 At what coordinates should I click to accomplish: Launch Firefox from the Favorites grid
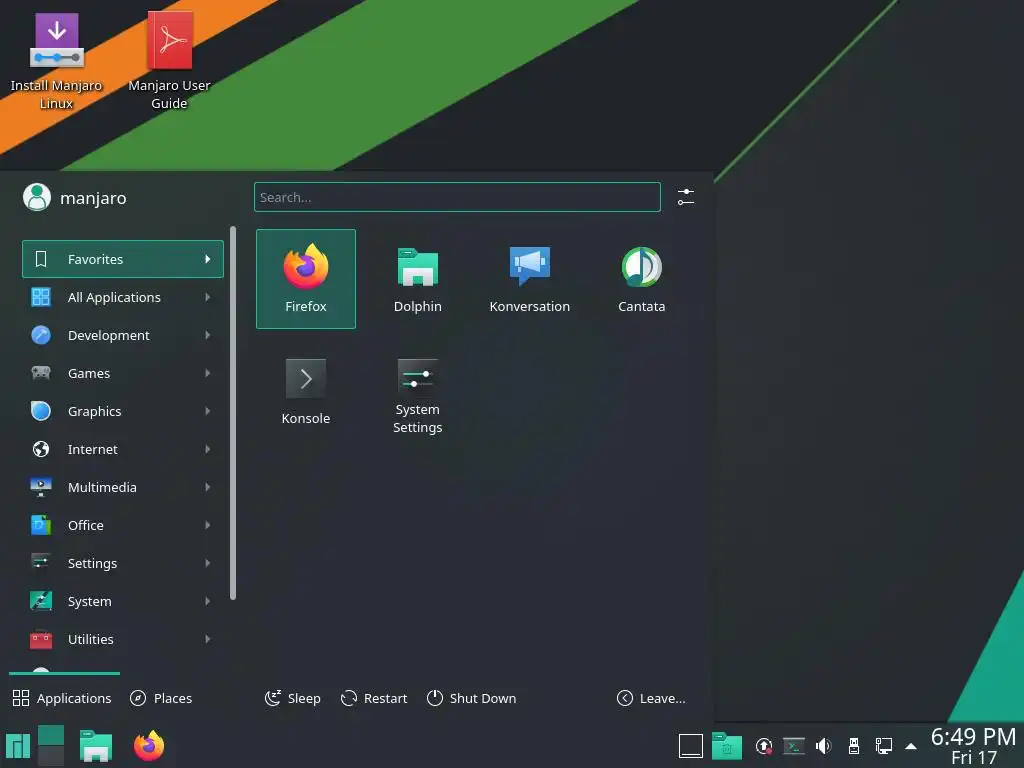point(306,279)
